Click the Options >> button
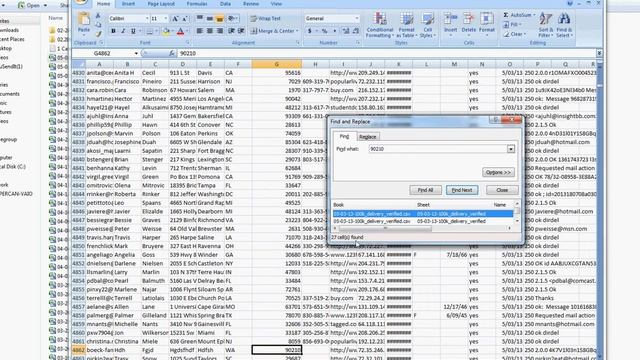The image size is (640, 360). pyautogui.click(x=498, y=172)
